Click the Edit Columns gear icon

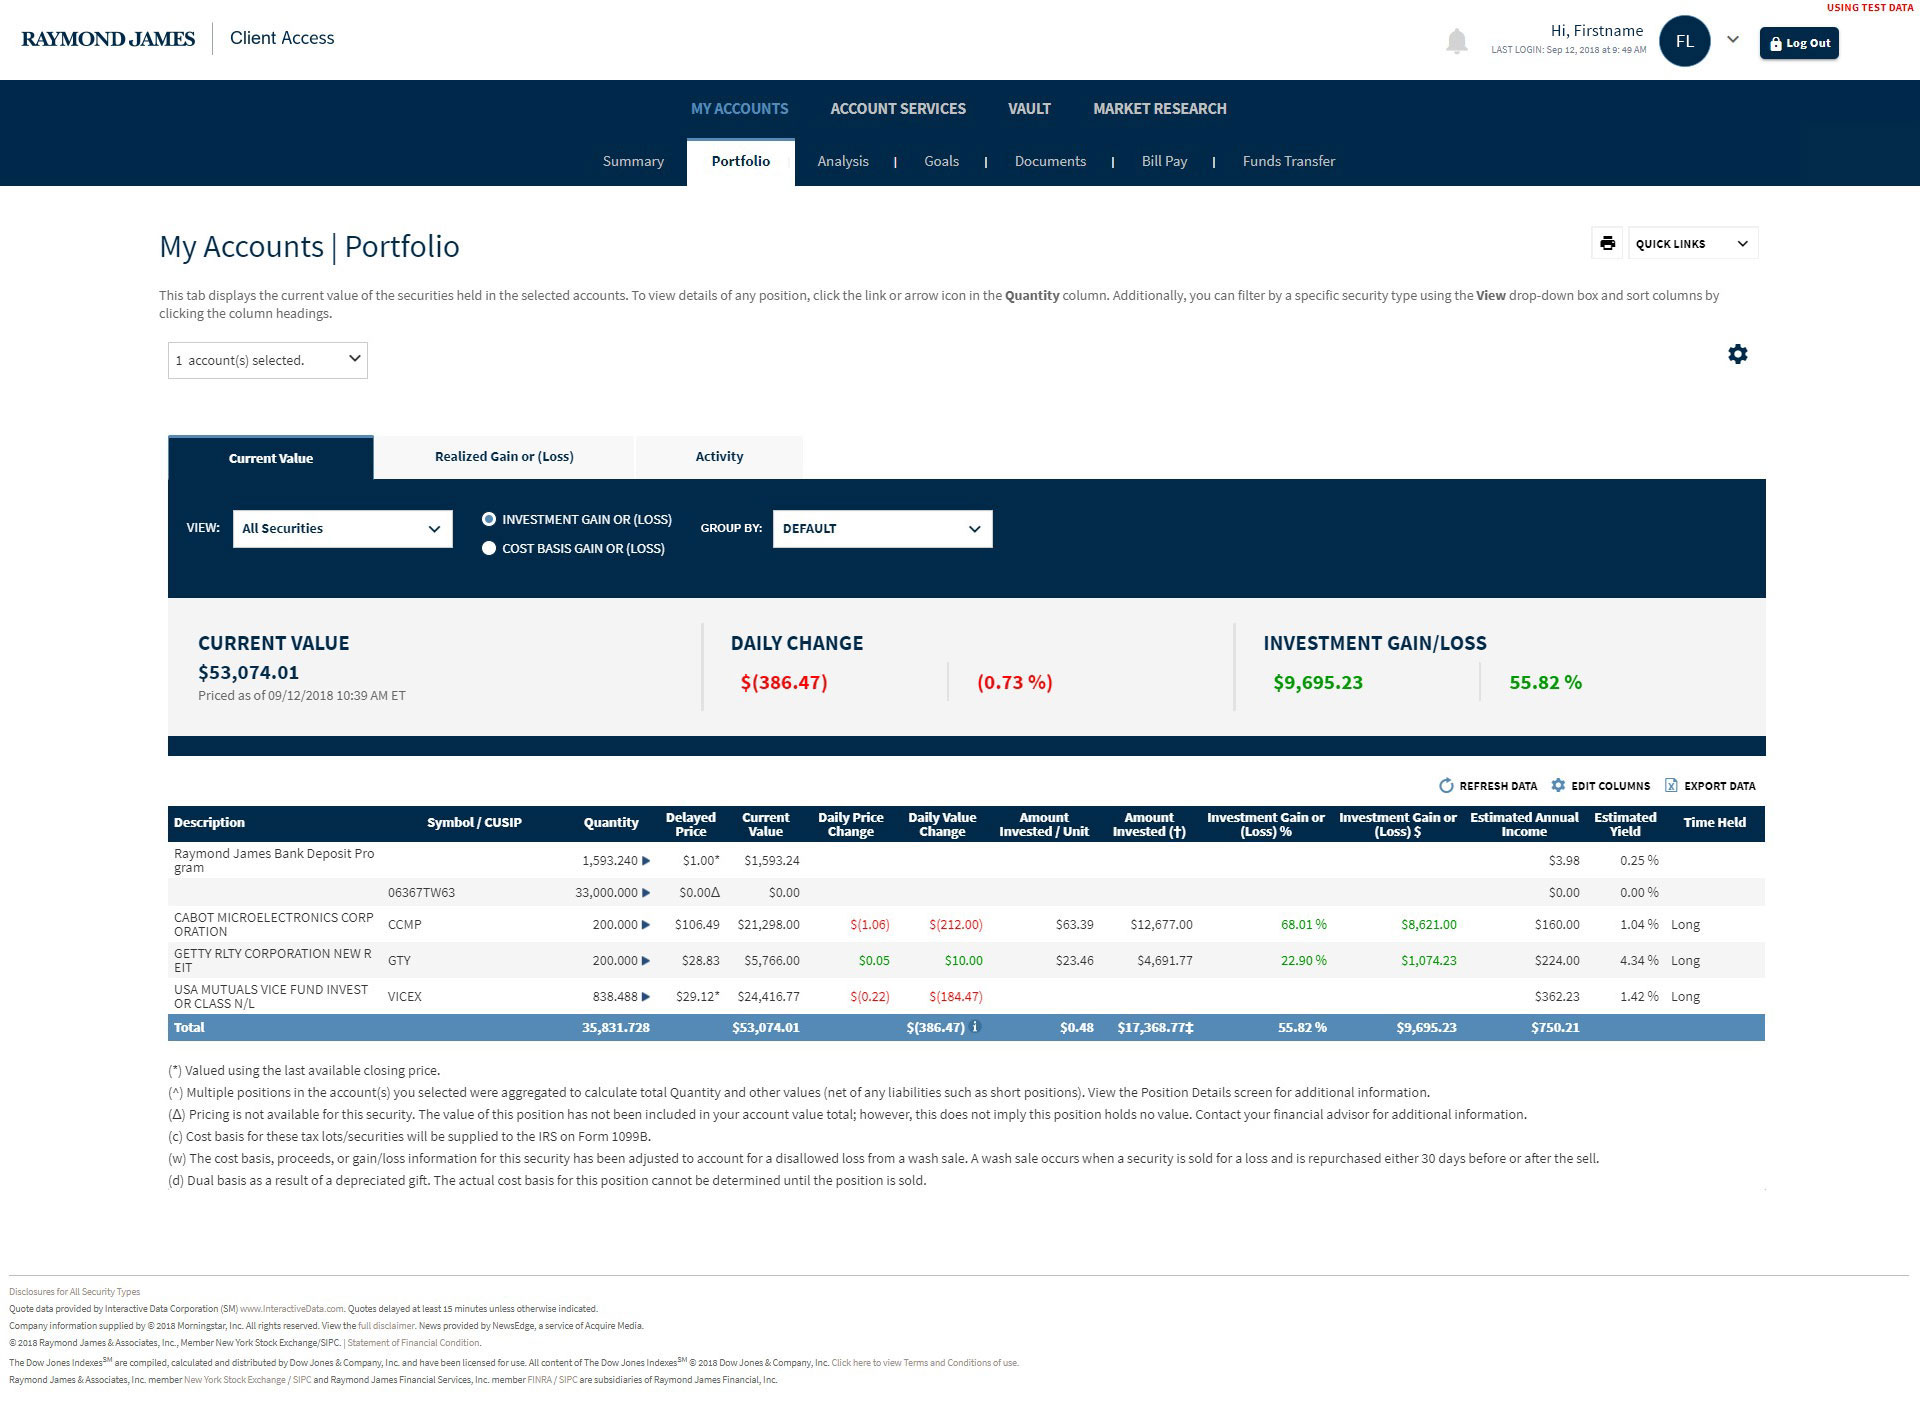[1558, 786]
